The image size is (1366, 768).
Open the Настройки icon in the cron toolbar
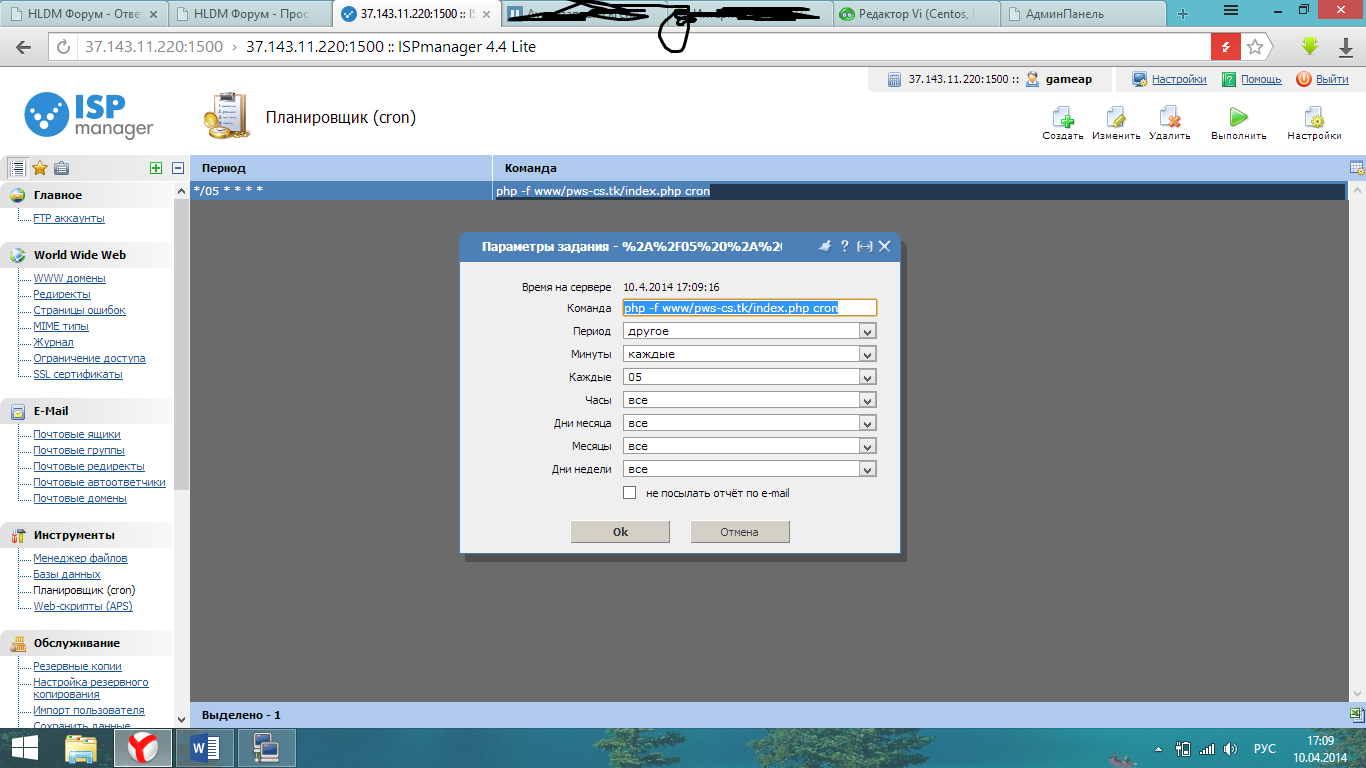click(1314, 118)
